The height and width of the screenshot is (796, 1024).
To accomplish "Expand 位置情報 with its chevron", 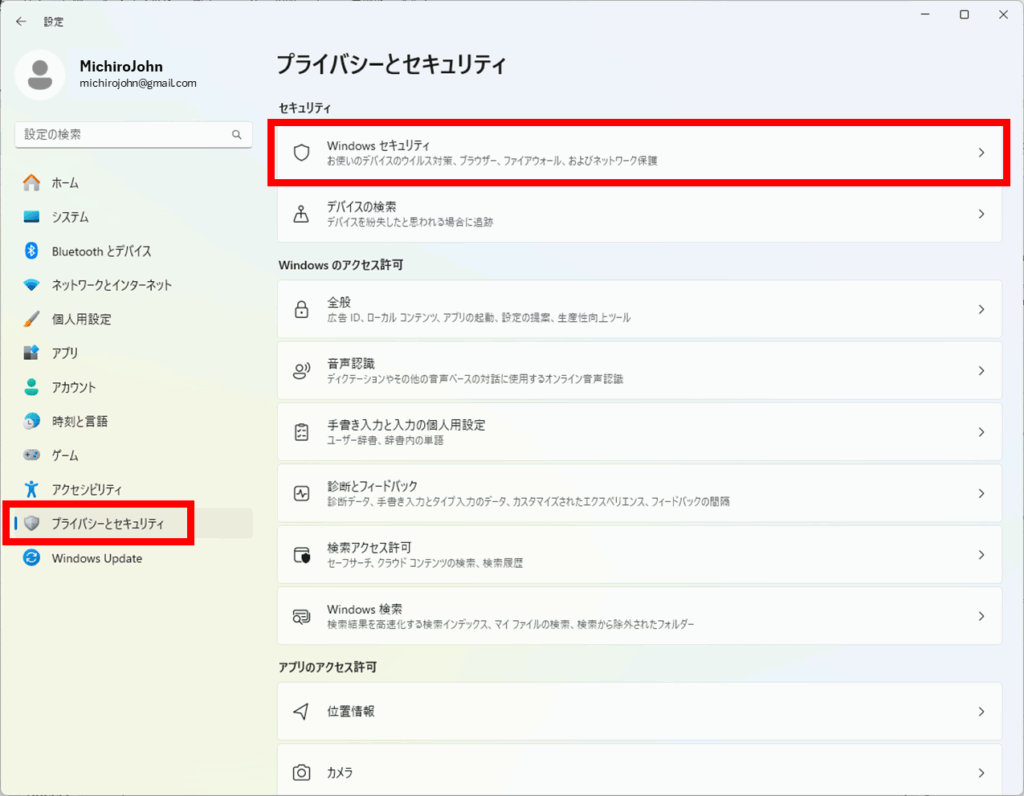I will tap(981, 712).
